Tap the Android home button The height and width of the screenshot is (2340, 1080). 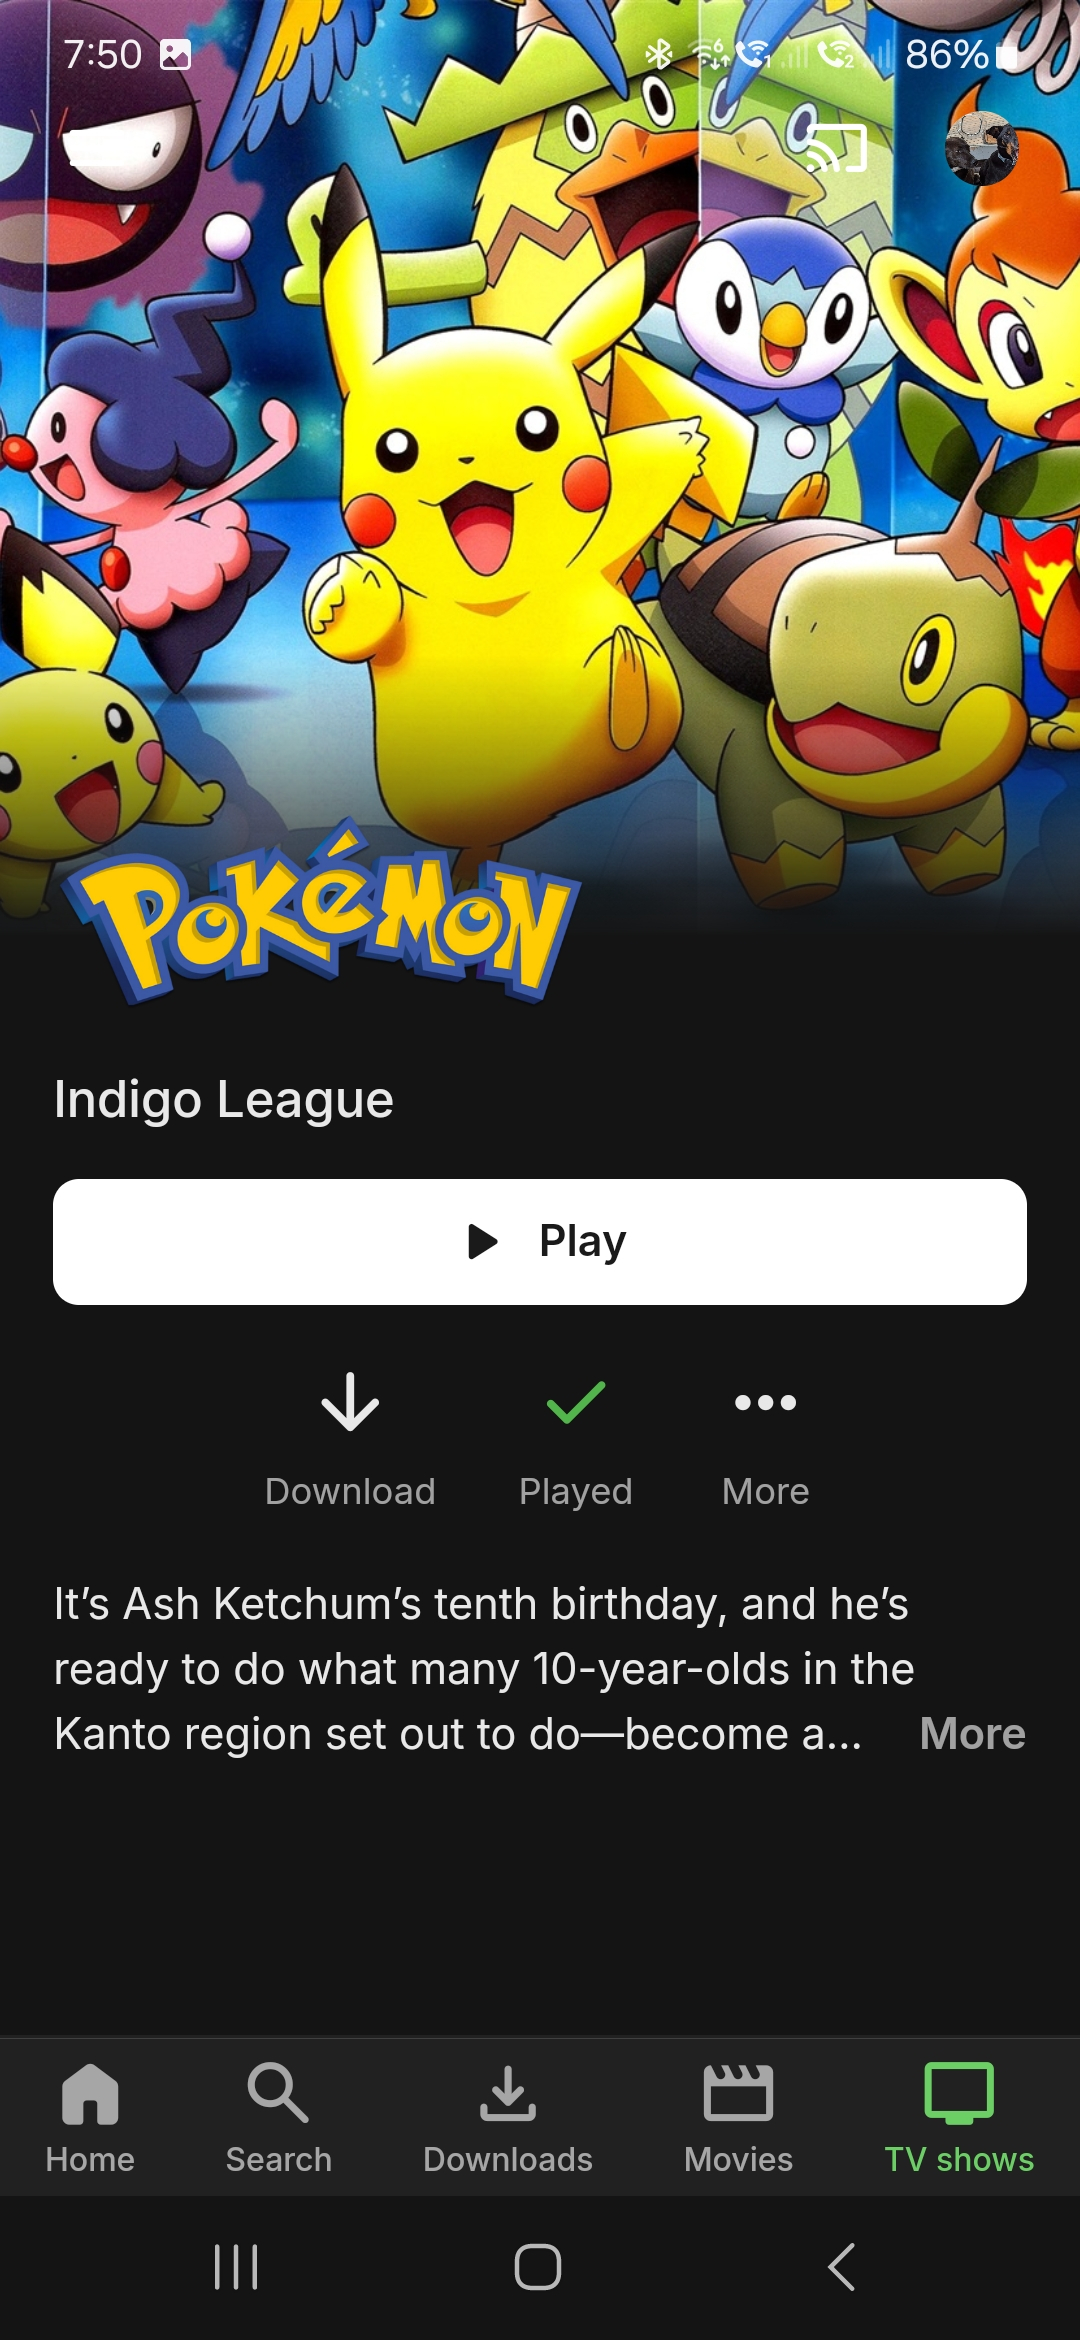[538, 2267]
